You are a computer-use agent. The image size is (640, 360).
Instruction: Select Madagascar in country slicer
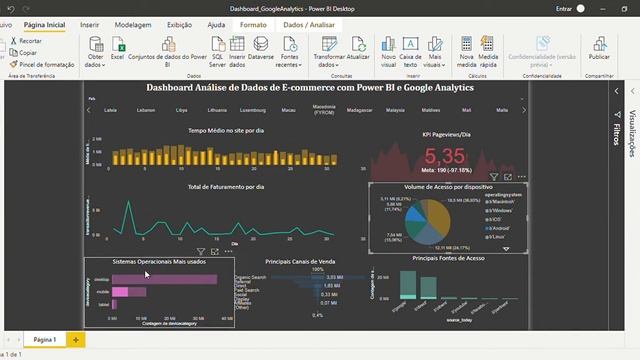360,110
